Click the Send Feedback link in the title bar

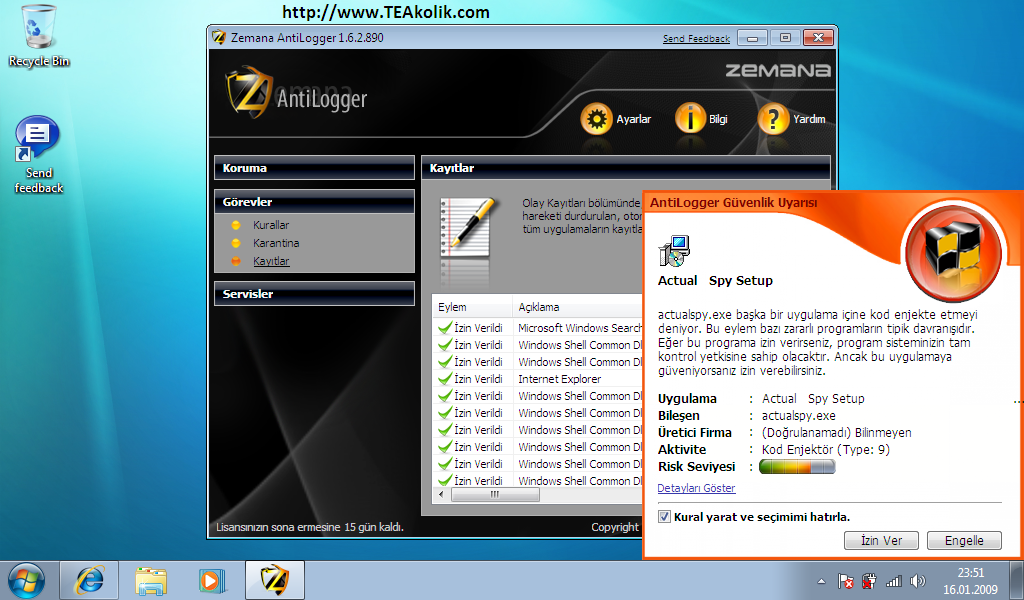point(696,39)
